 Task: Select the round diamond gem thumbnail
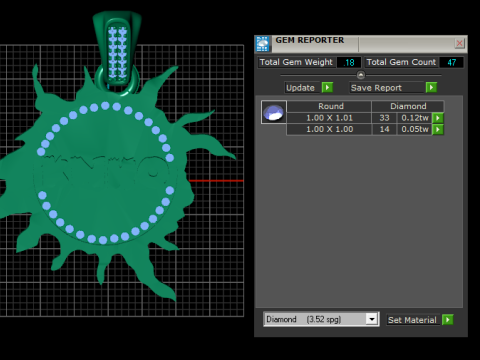click(273, 112)
